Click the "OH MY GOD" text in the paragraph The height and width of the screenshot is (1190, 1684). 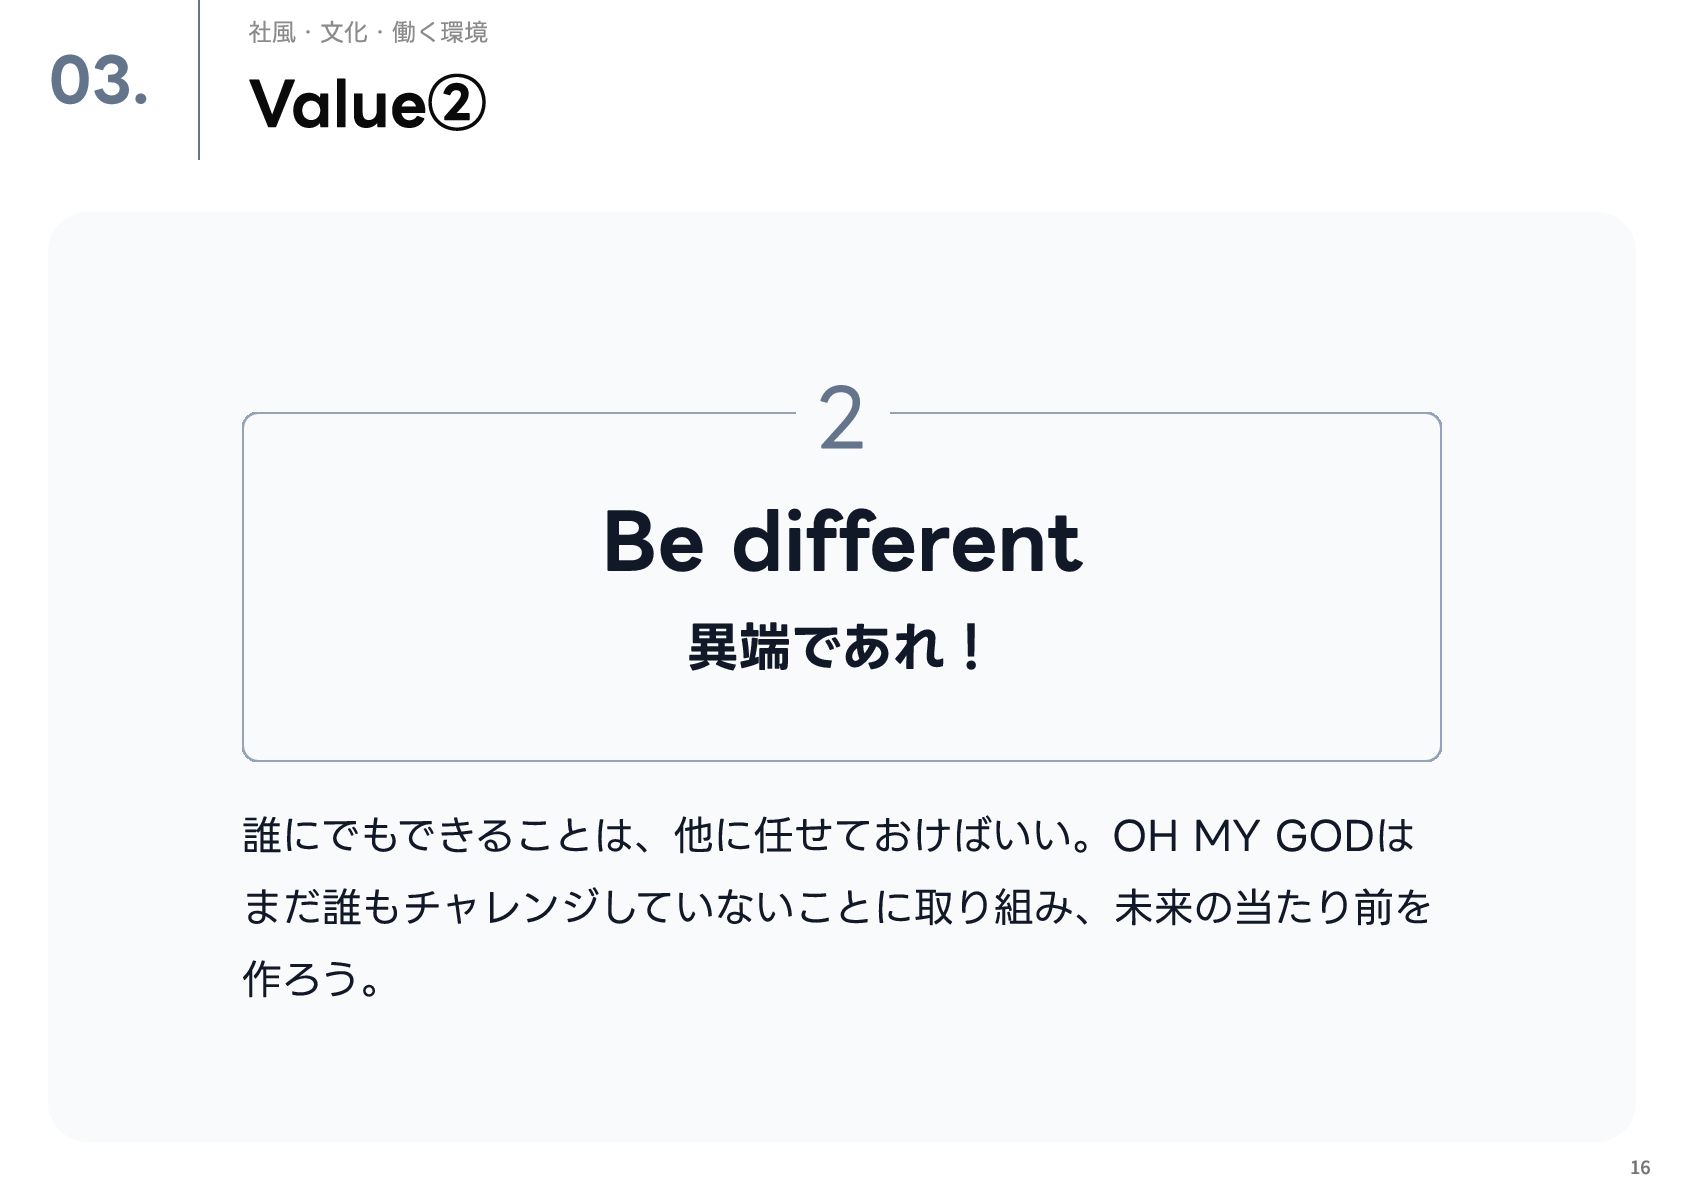1242,836
